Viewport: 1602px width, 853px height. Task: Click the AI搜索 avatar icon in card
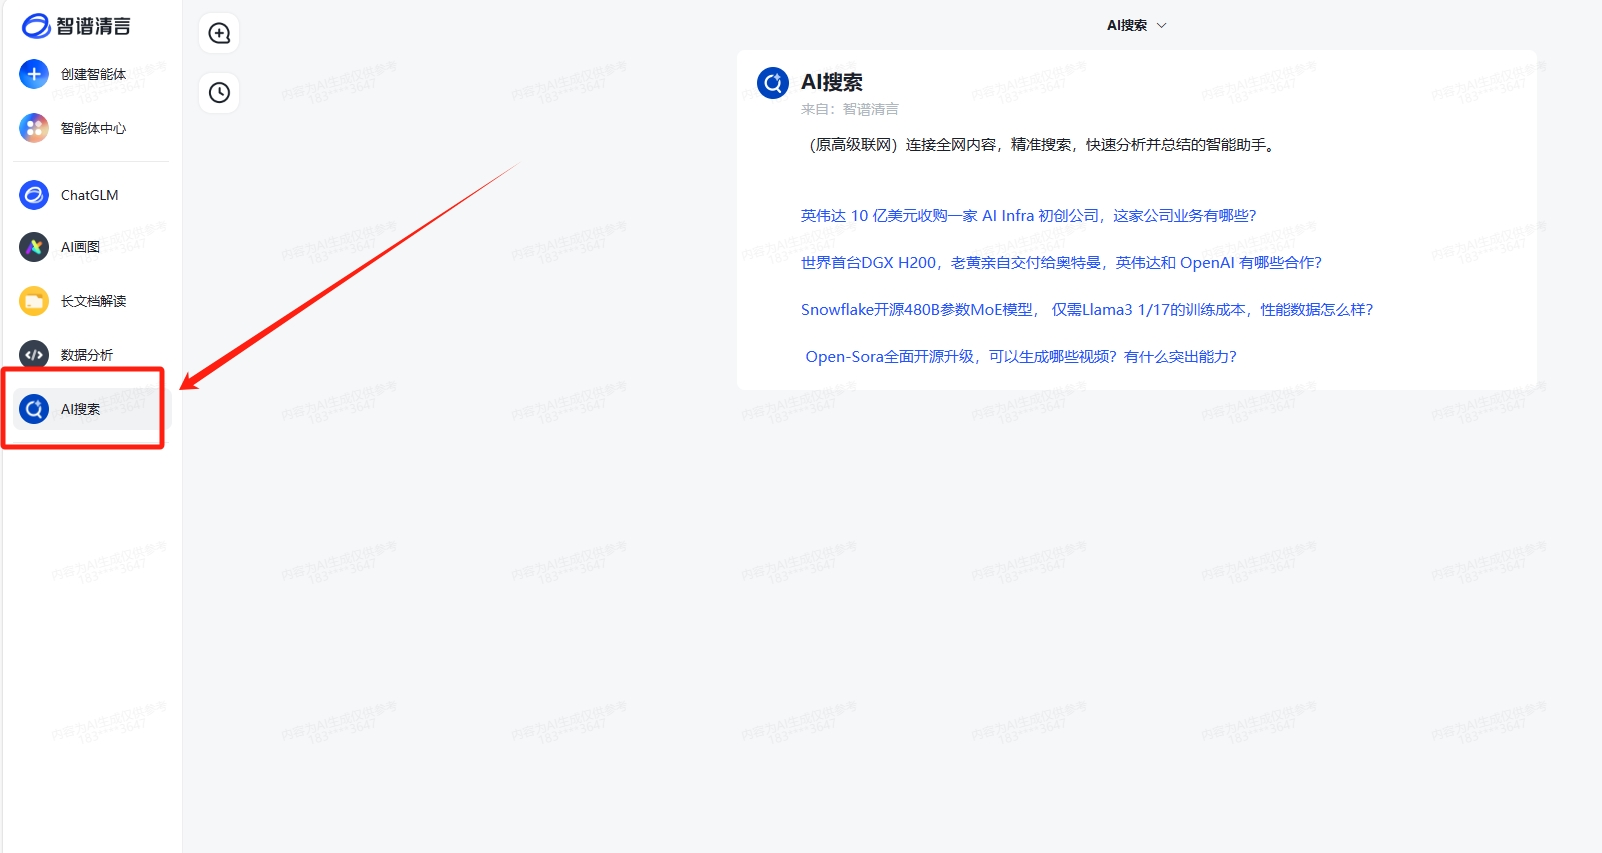pos(773,83)
